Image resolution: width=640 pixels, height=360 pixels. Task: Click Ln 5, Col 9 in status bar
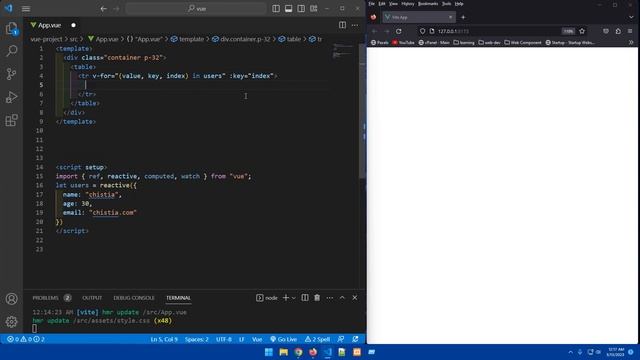164,339
